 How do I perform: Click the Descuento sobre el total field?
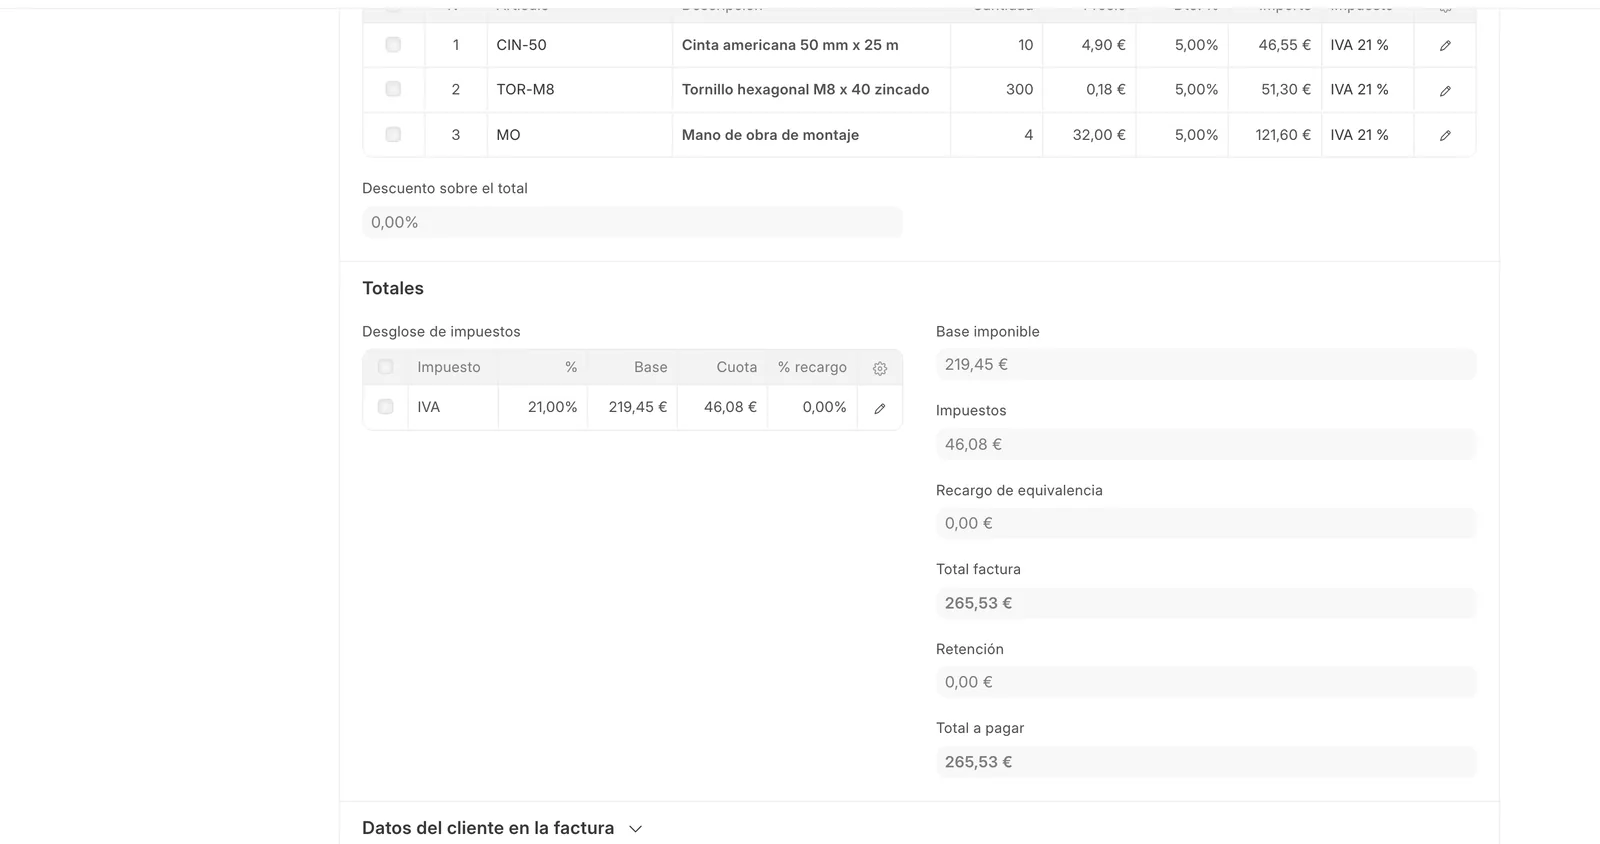point(632,222)
